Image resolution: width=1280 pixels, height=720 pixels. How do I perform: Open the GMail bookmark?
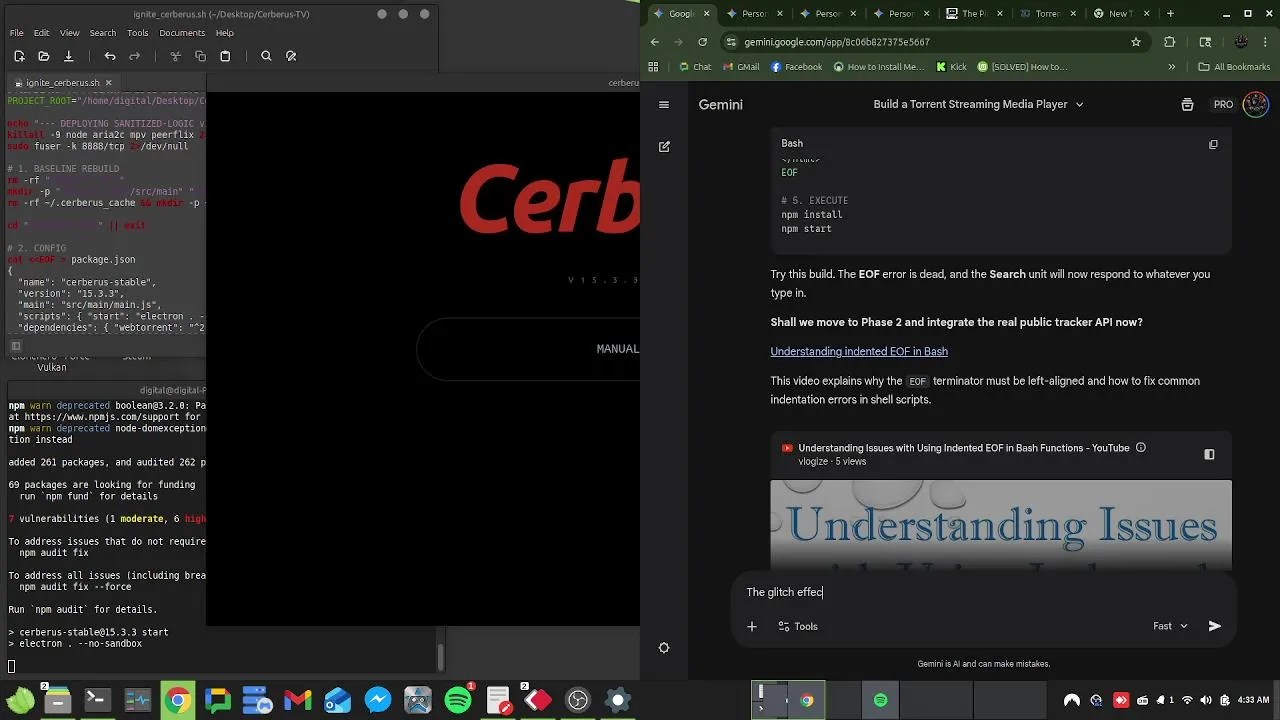click(740, 67)
